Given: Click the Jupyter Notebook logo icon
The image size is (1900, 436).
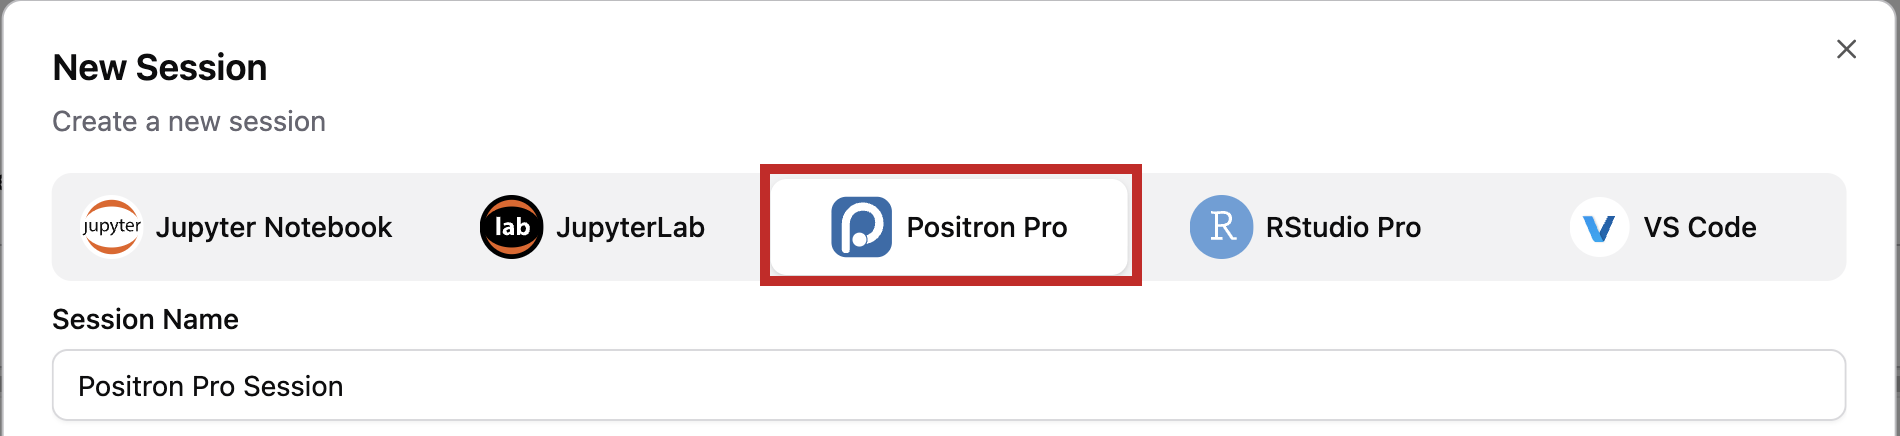Looking at the screenshot, I should pyautogui.click(x=111, y=227).
